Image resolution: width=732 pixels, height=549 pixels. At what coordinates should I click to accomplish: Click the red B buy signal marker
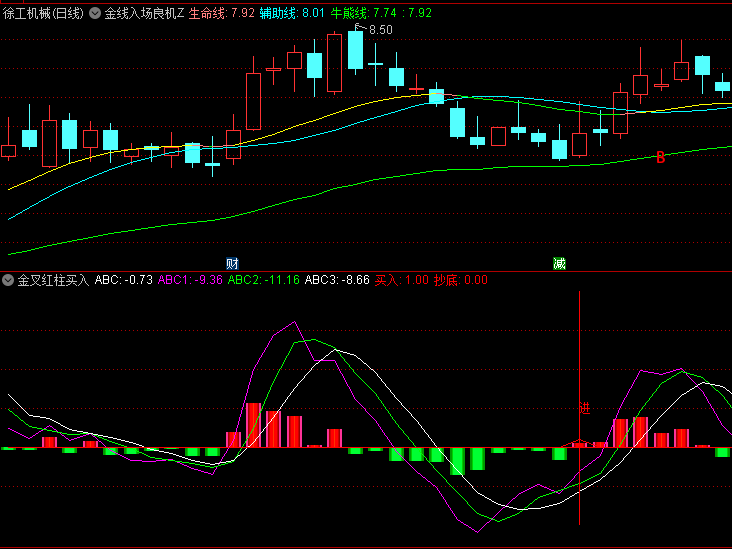(x=660, y=158)
